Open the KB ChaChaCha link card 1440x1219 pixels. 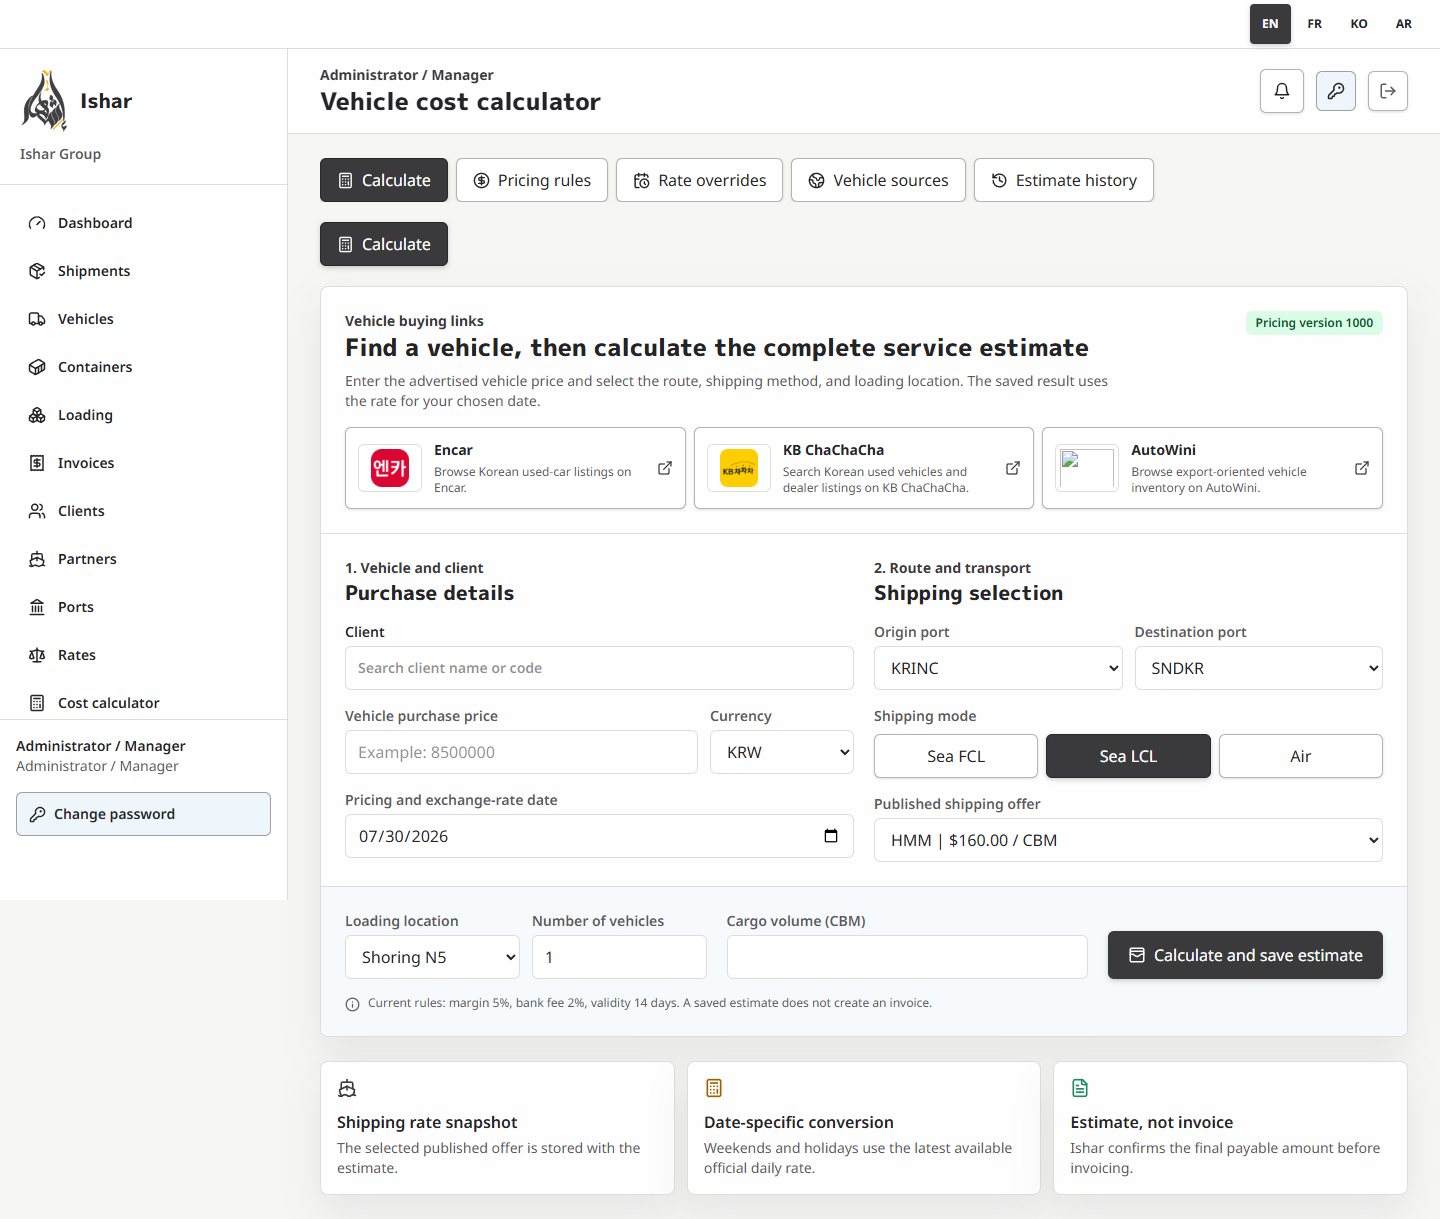[x=864, y=468]
